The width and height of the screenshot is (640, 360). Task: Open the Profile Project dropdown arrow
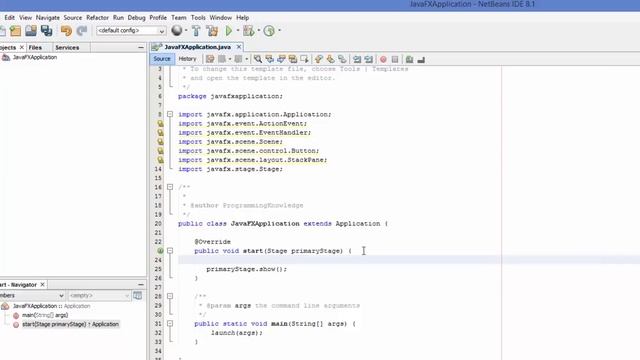coord(279,31)
